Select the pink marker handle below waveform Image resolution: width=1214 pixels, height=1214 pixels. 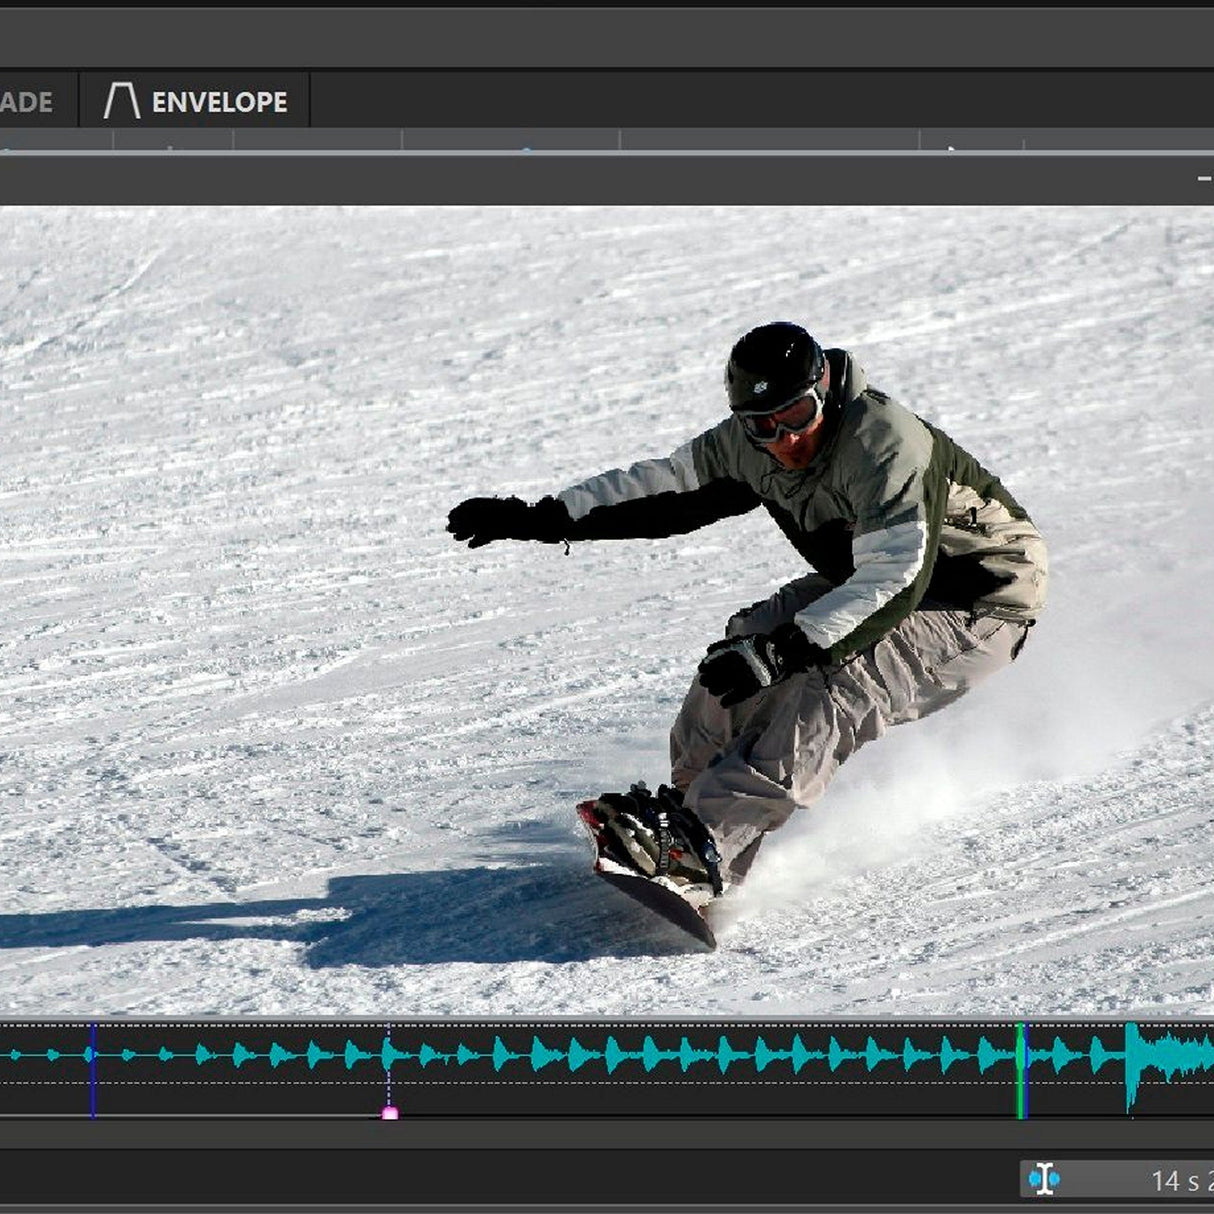tap(390, 1112)
